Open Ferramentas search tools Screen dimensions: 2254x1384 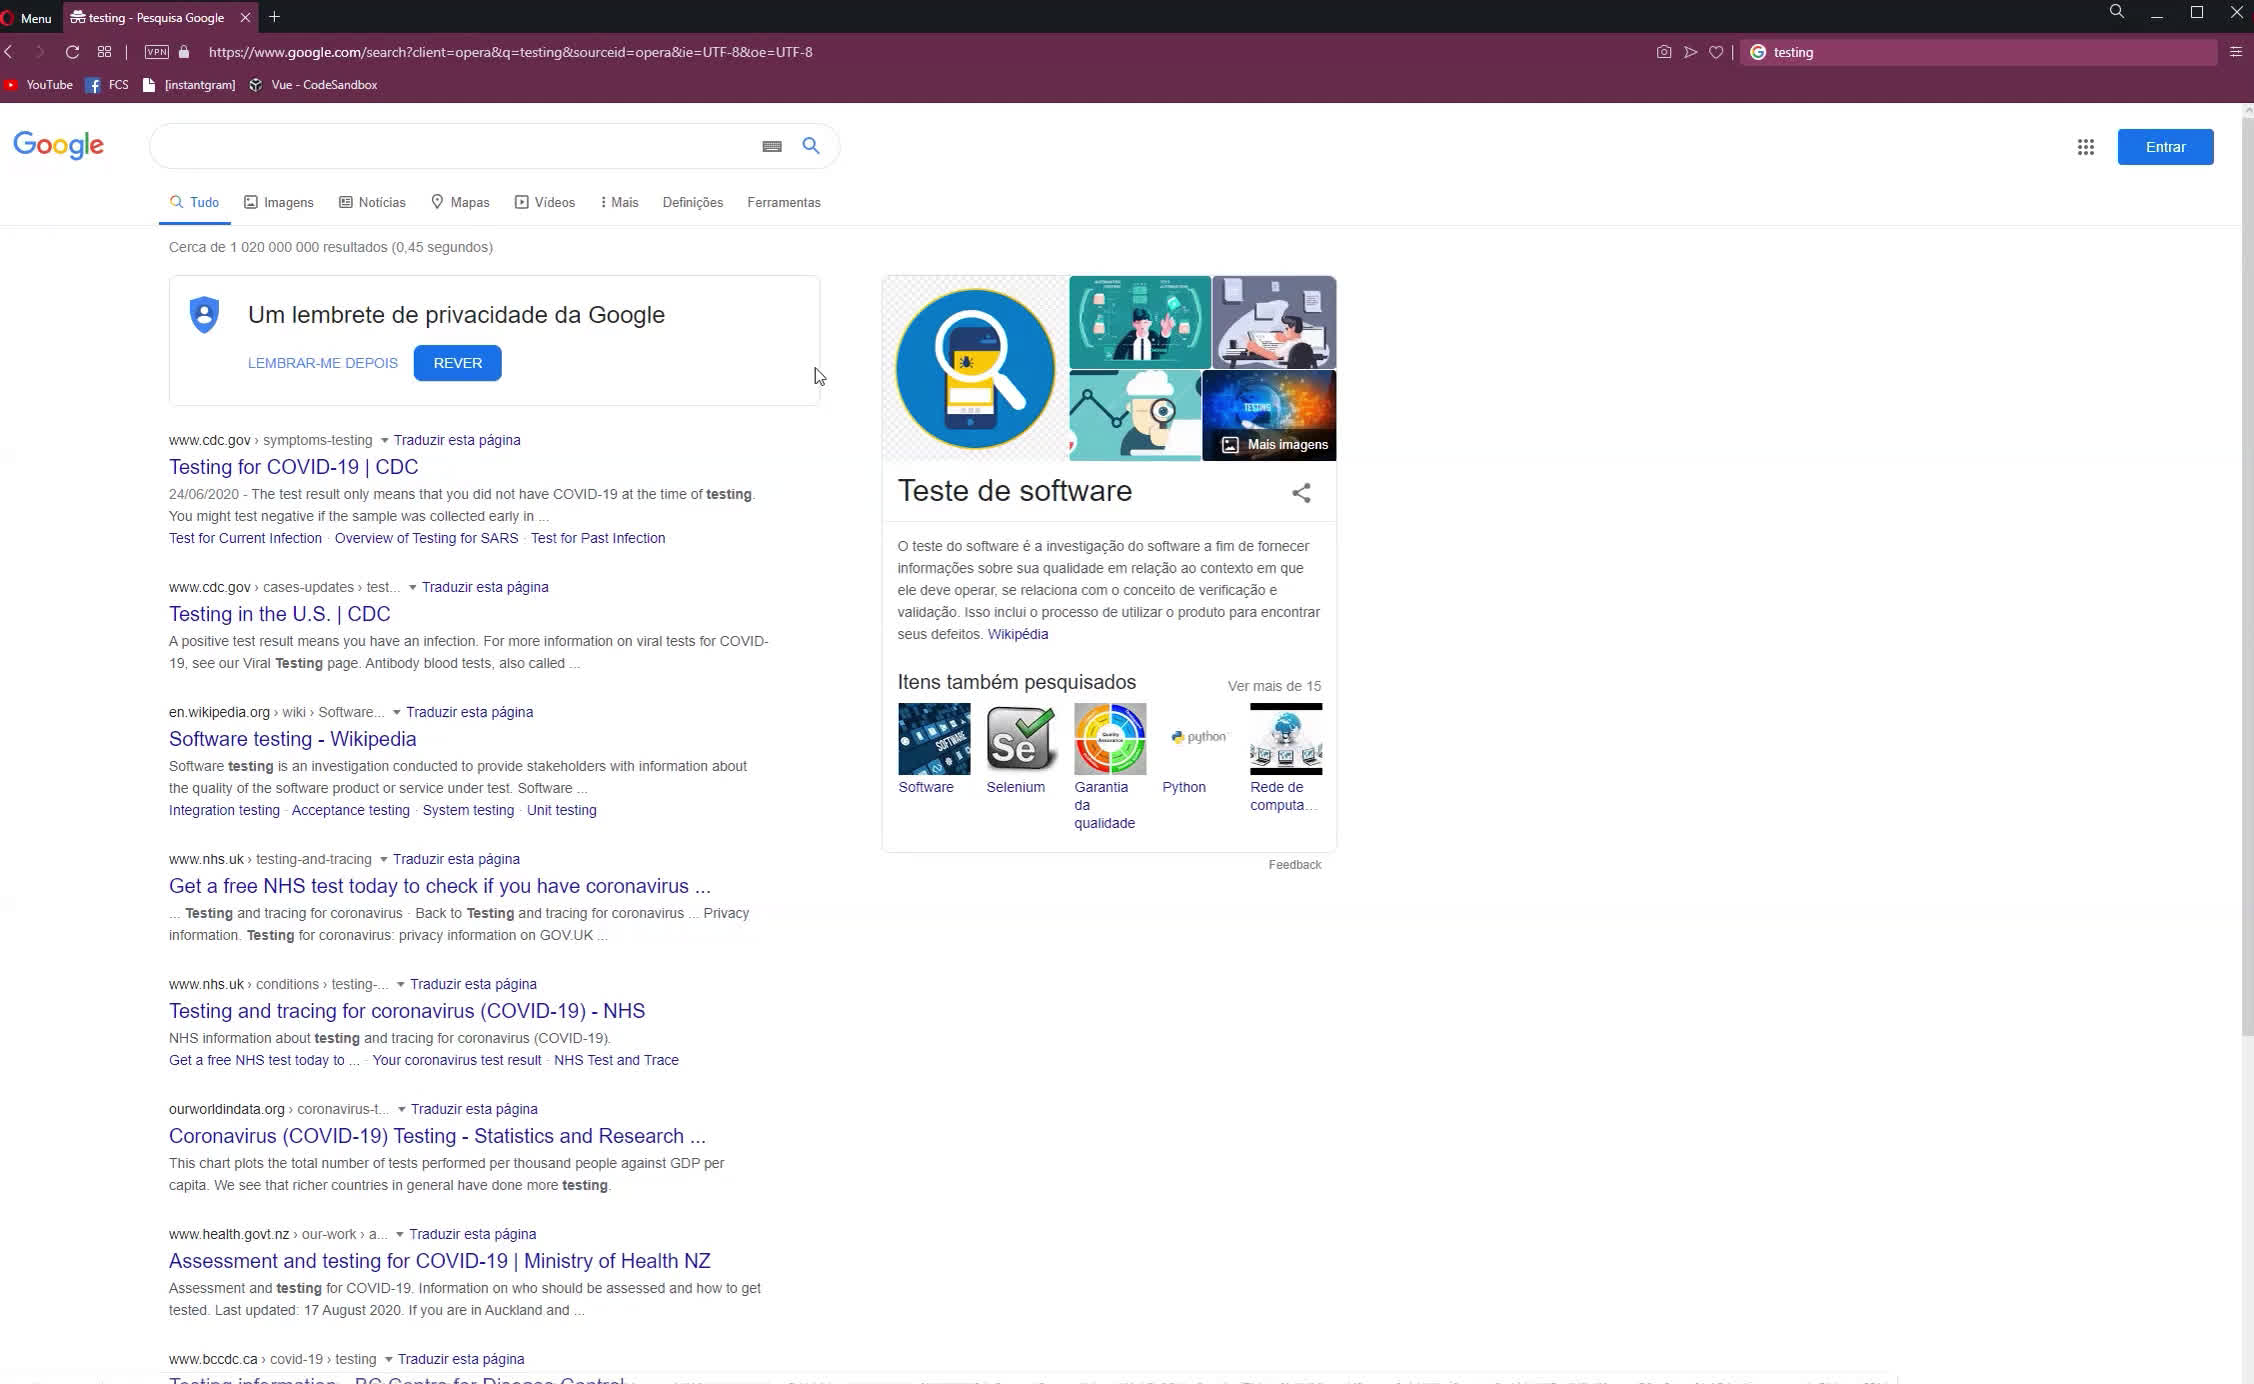point(784,202)
